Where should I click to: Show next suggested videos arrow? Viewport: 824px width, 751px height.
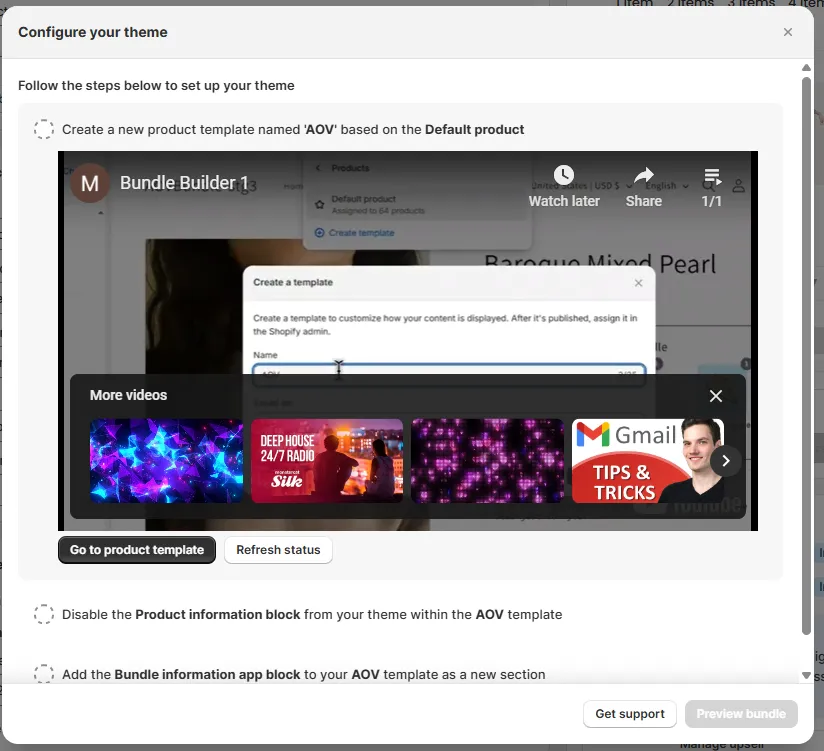pyautogui.click(x=726, y=461)
